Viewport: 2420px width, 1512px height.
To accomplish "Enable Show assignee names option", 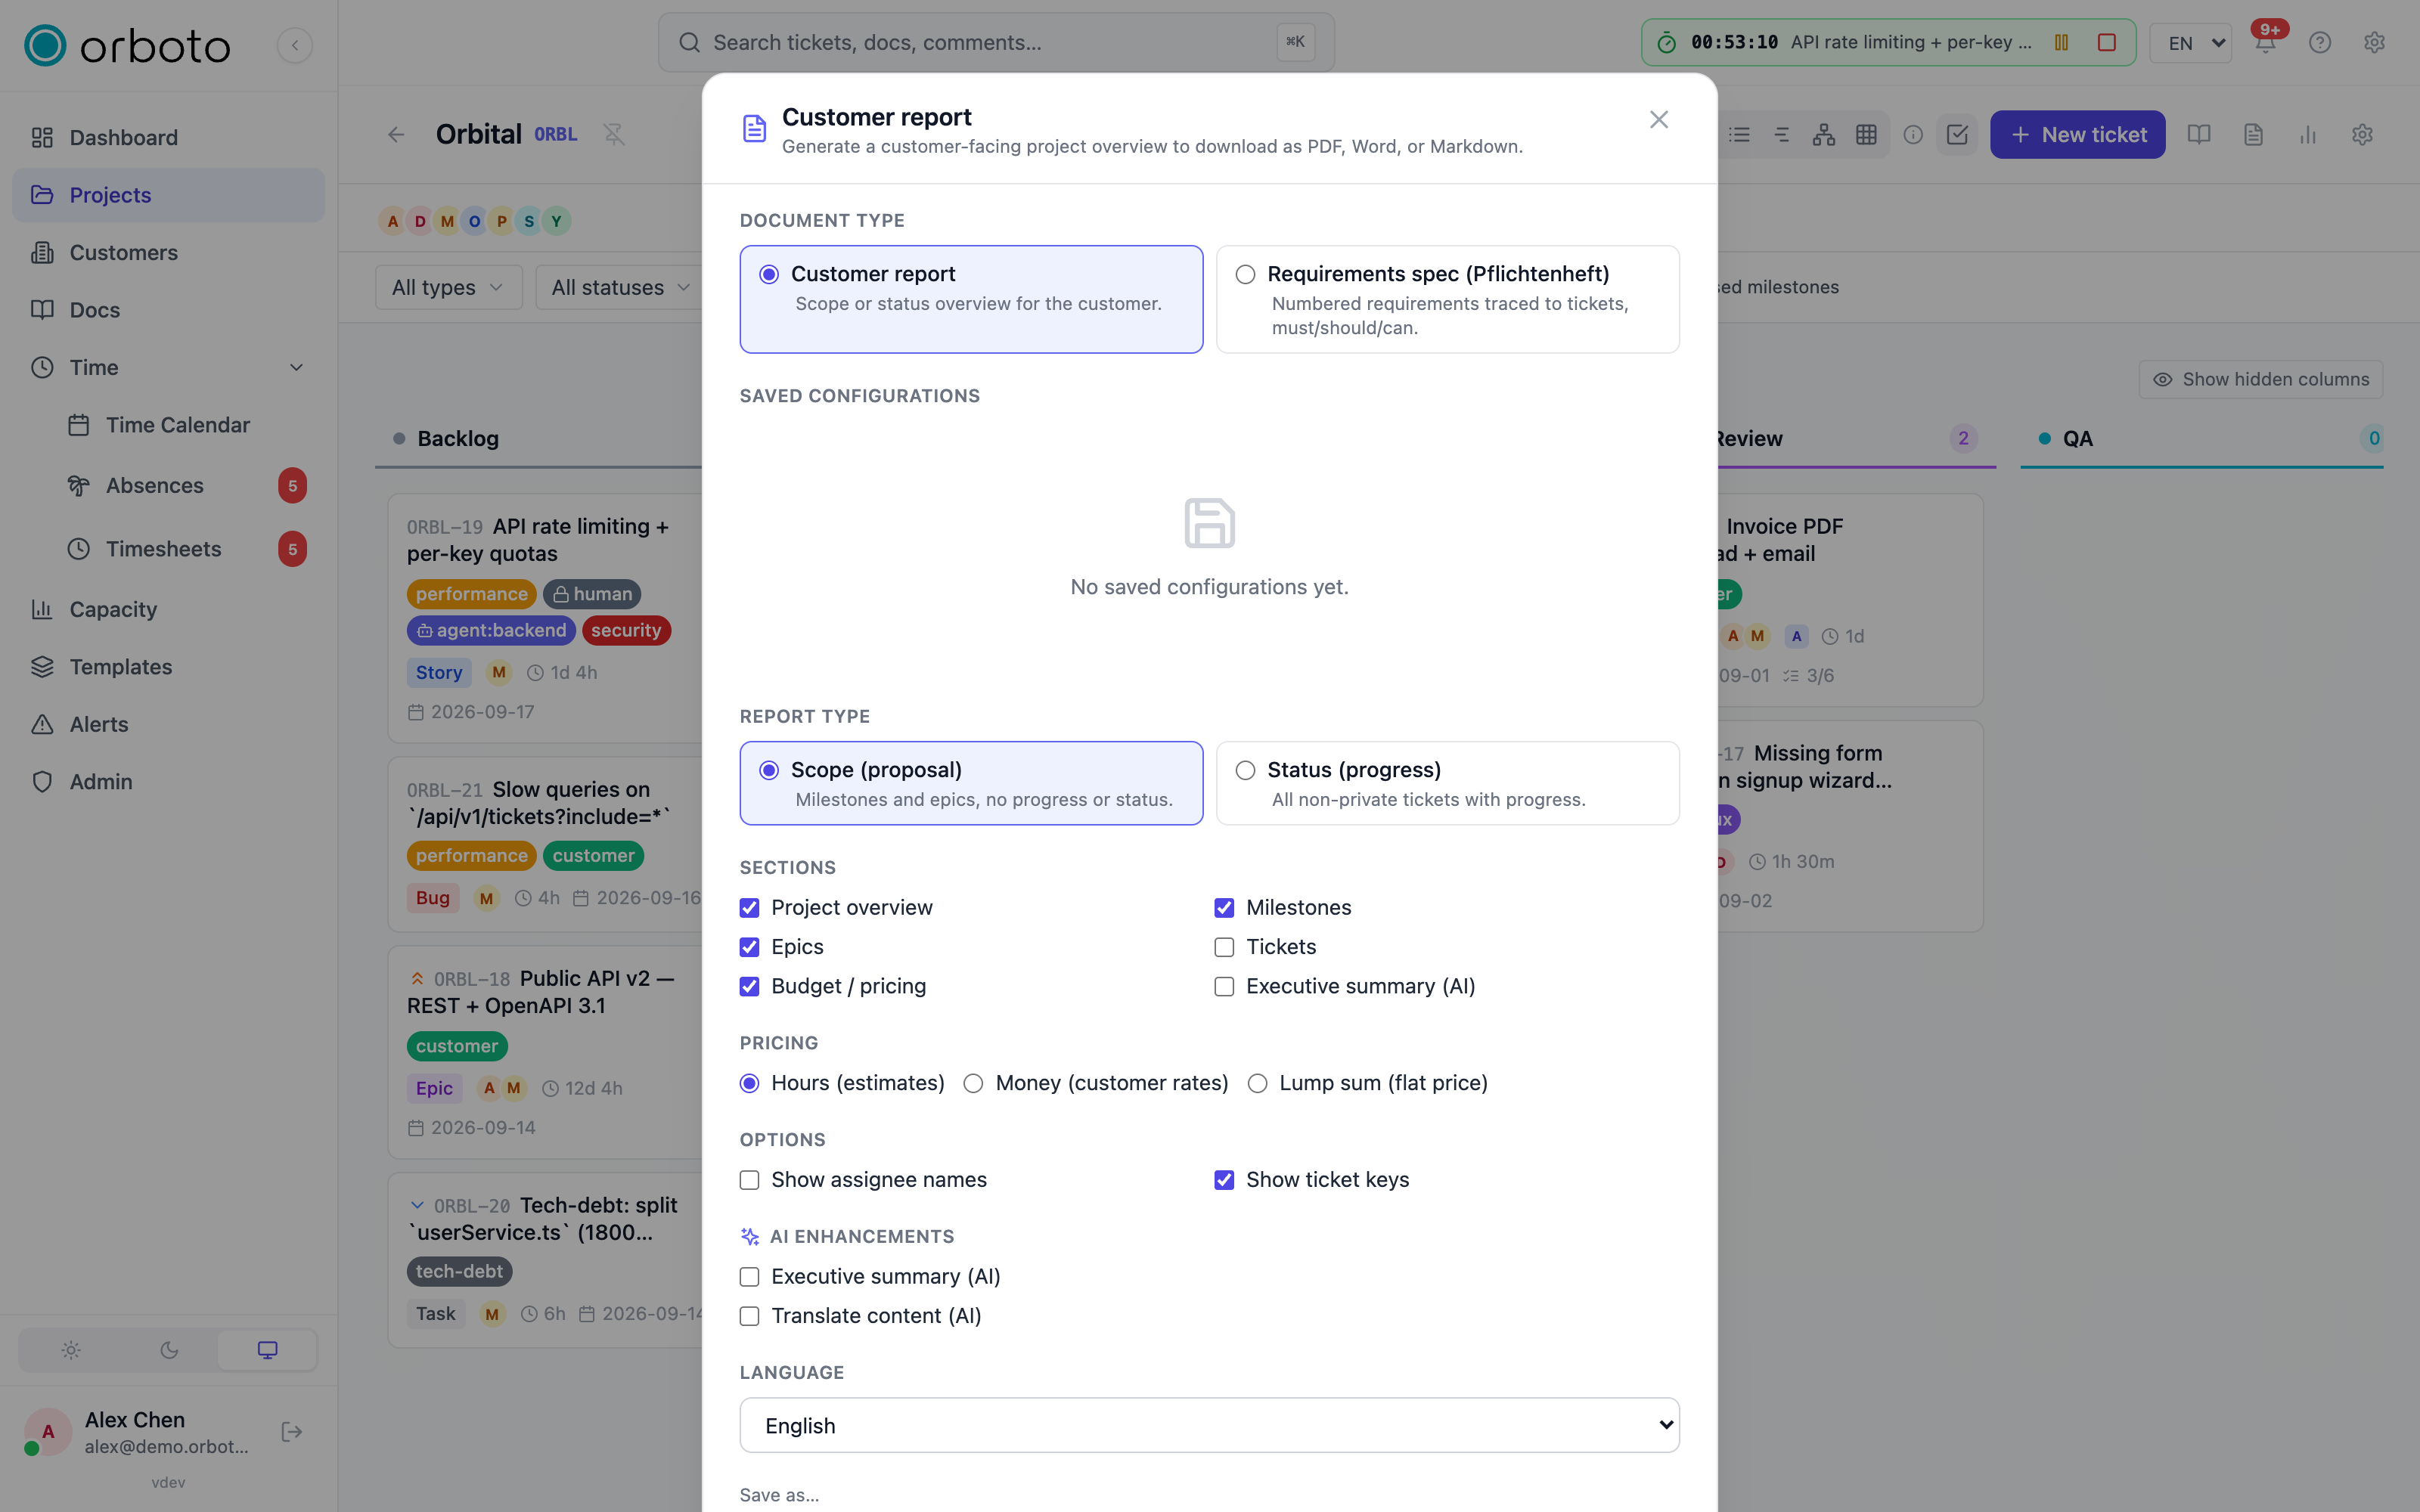I will point(749,1179).
